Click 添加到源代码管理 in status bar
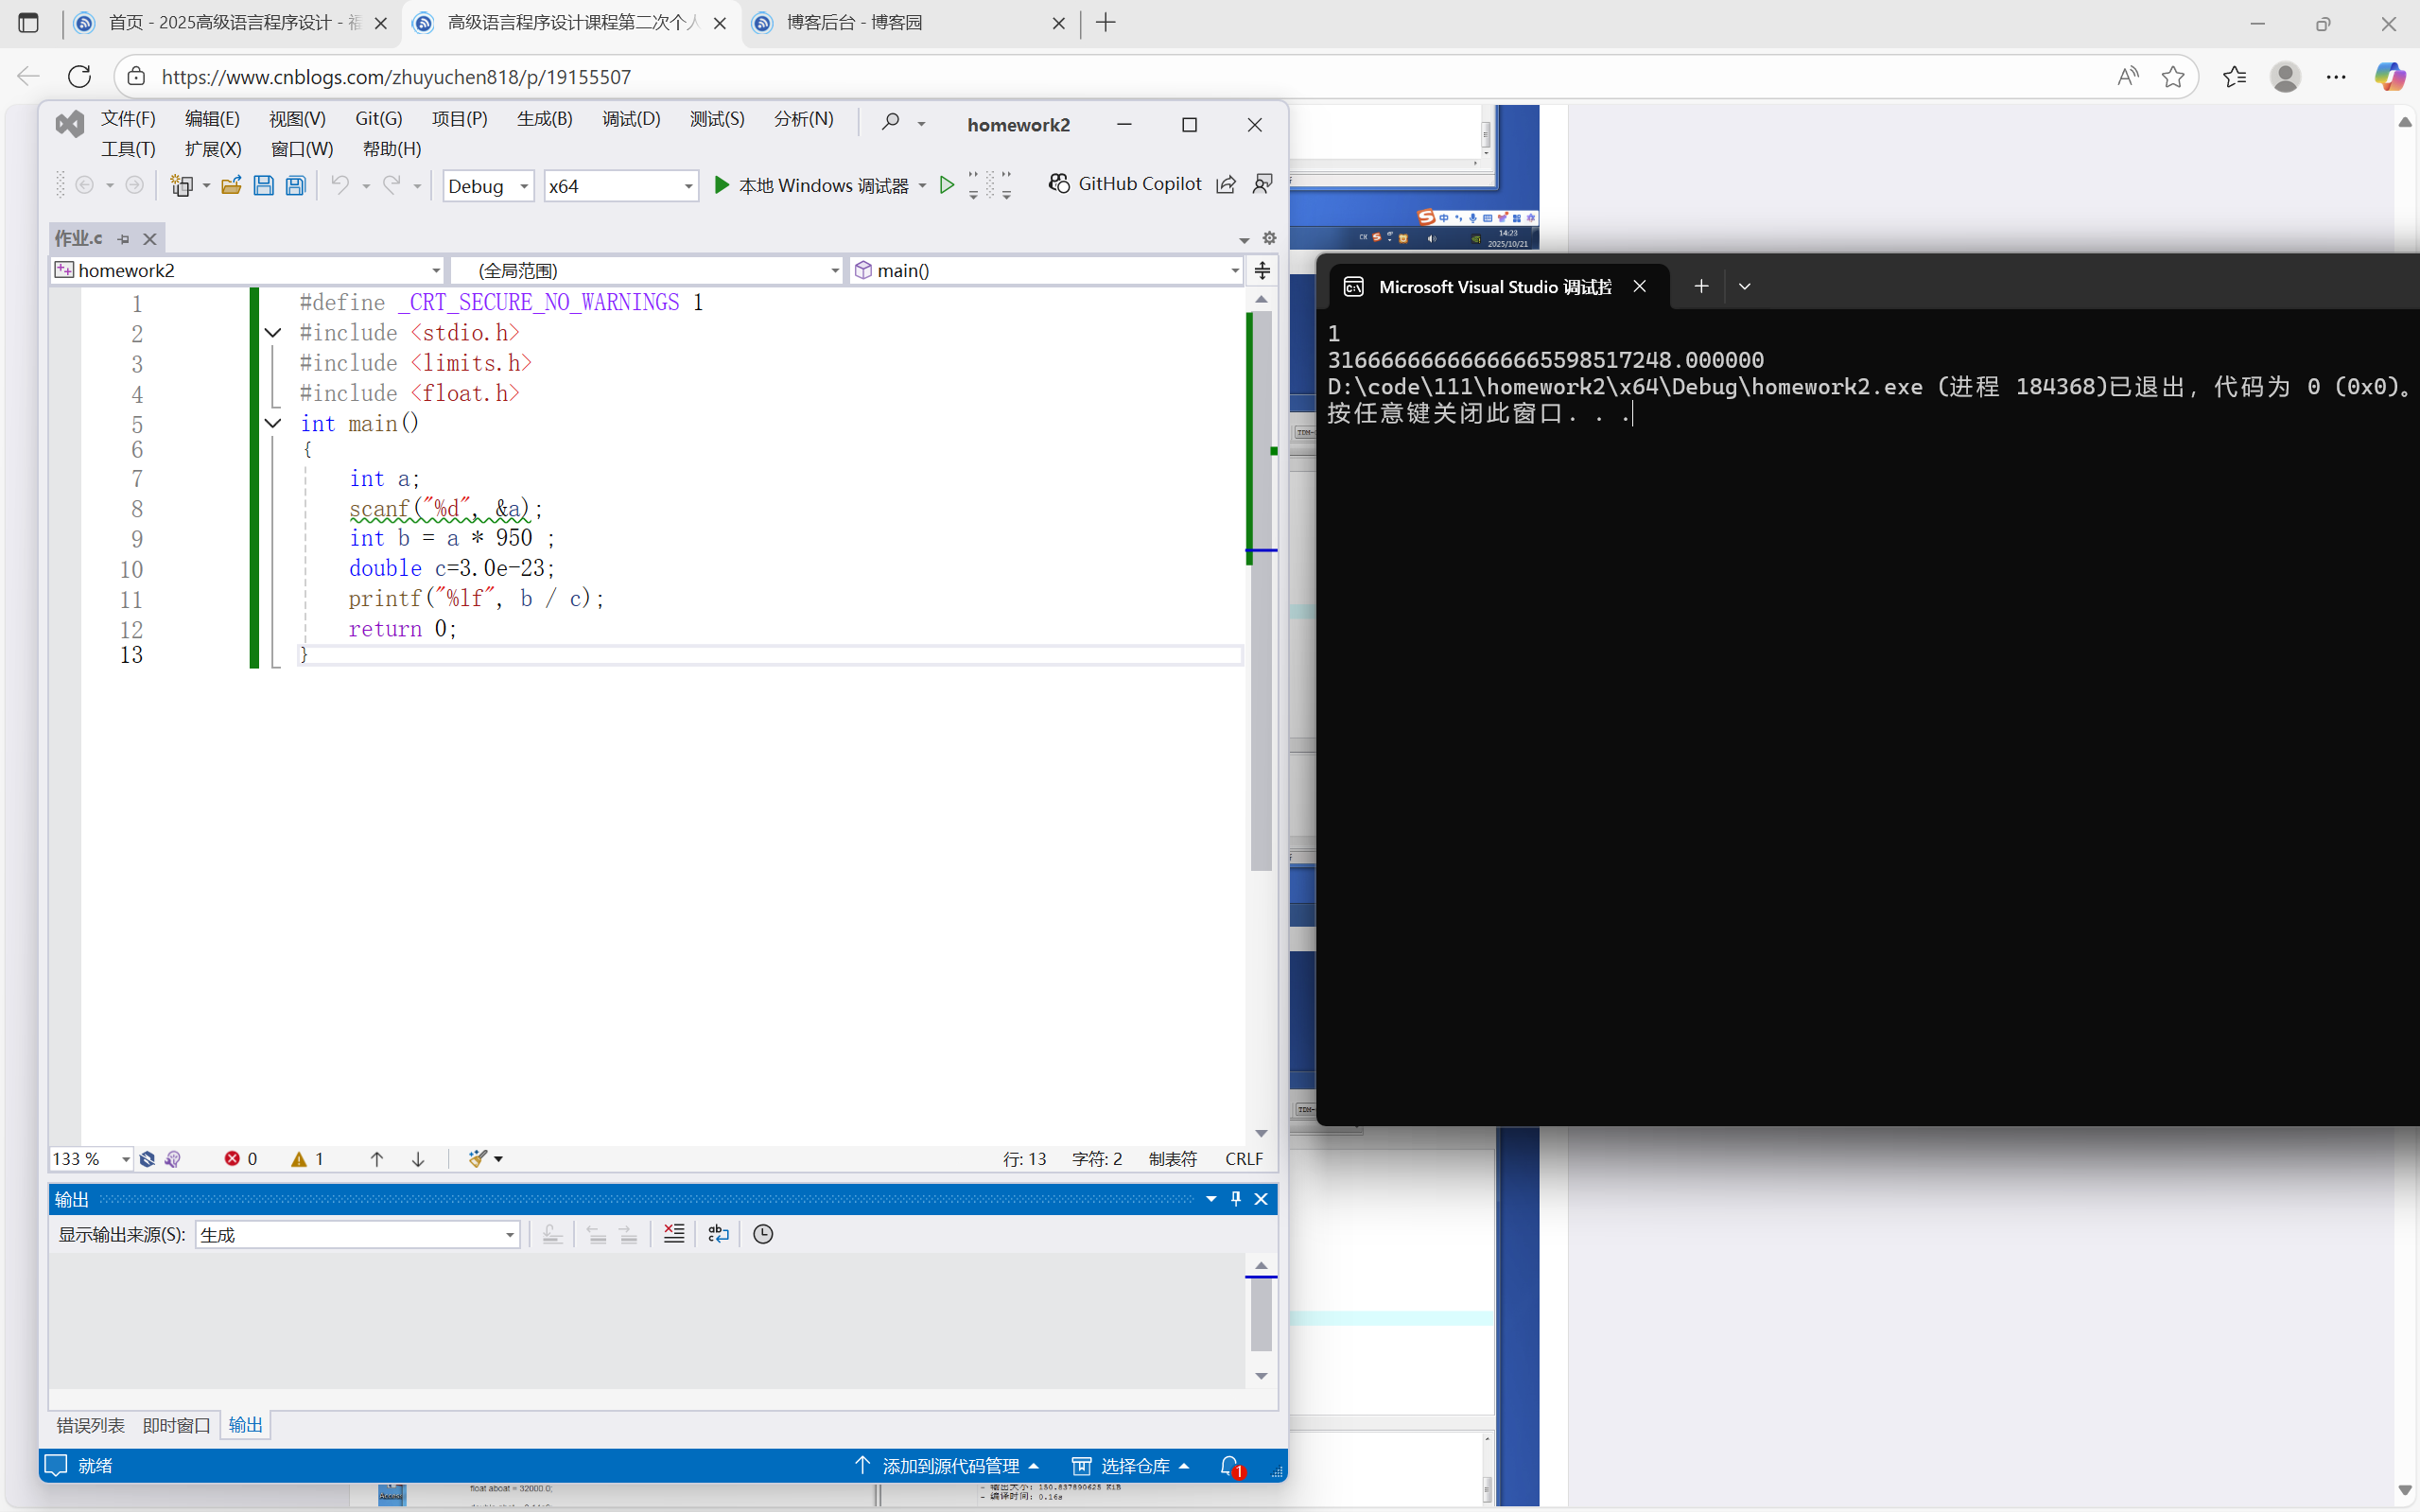The image size is (2420, 1512). pos(950,1465)
